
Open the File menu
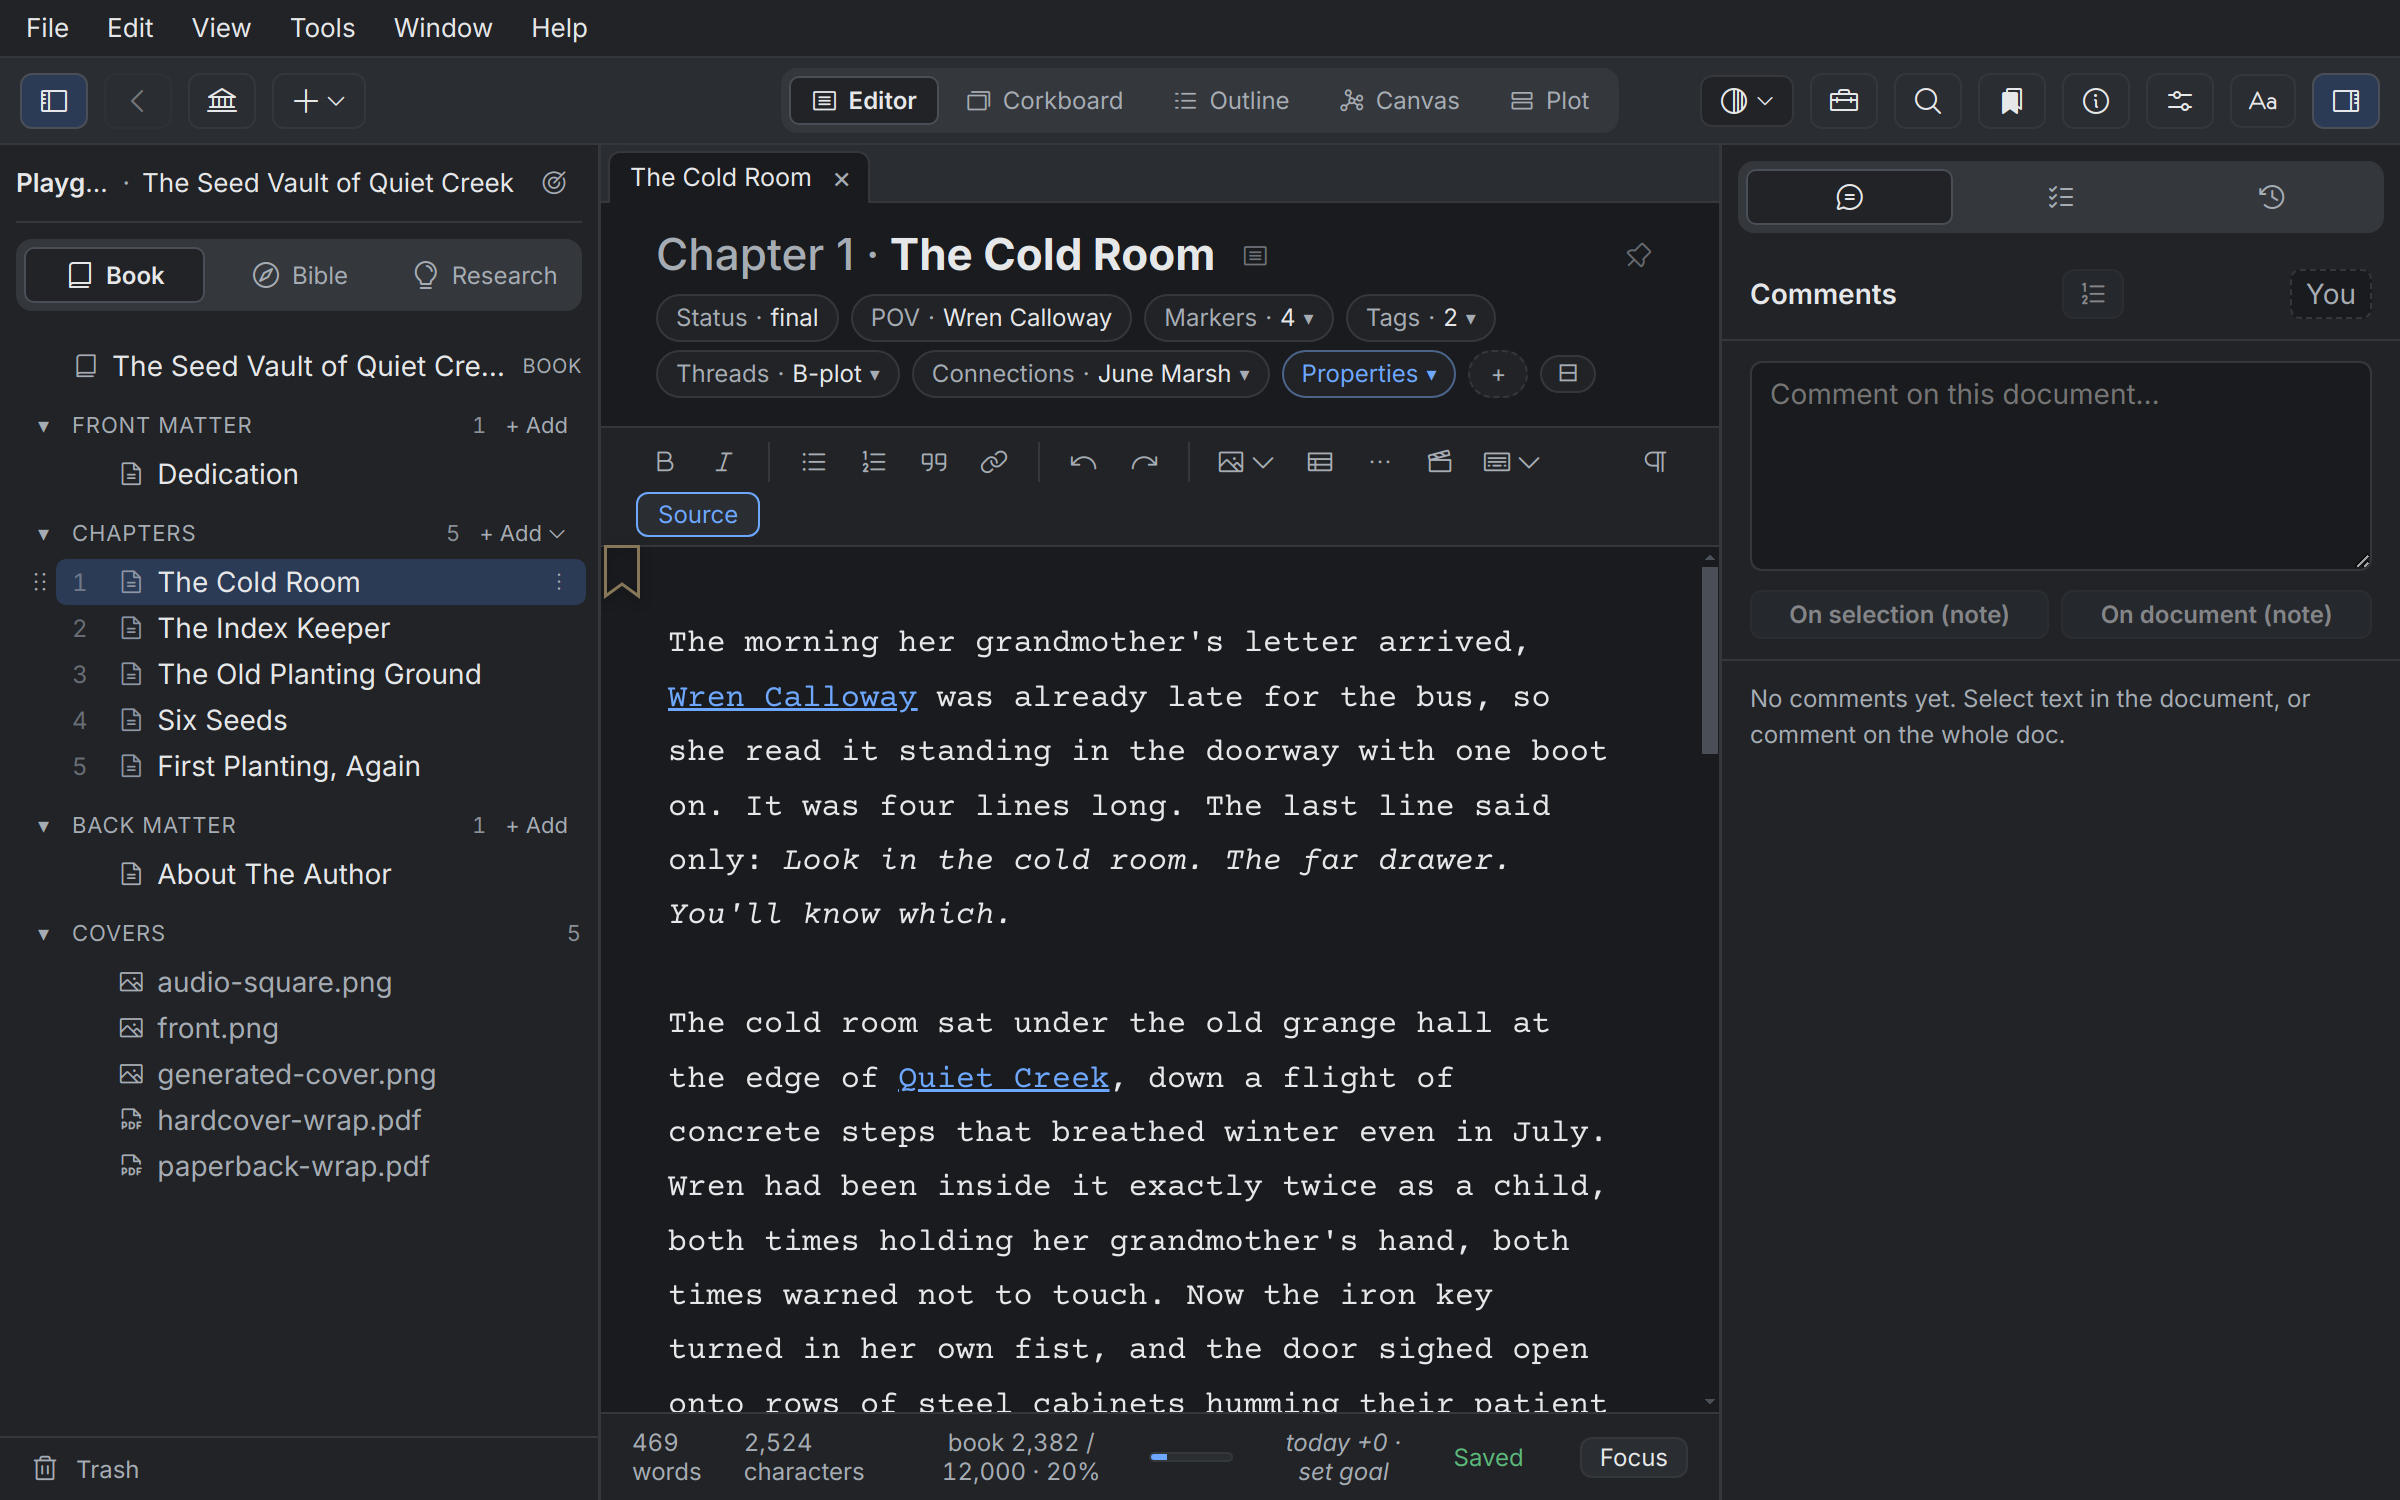47,28
